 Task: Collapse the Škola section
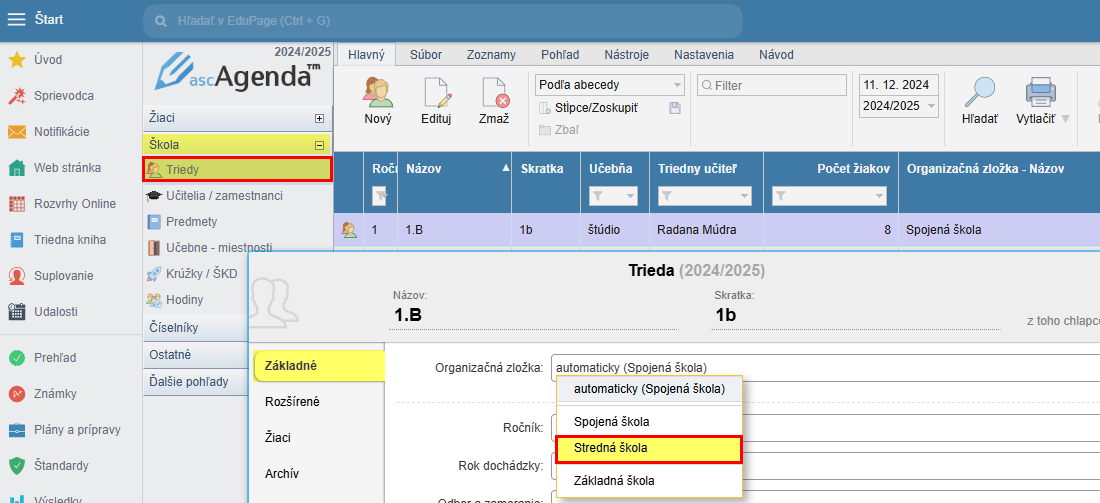(319, 145)
